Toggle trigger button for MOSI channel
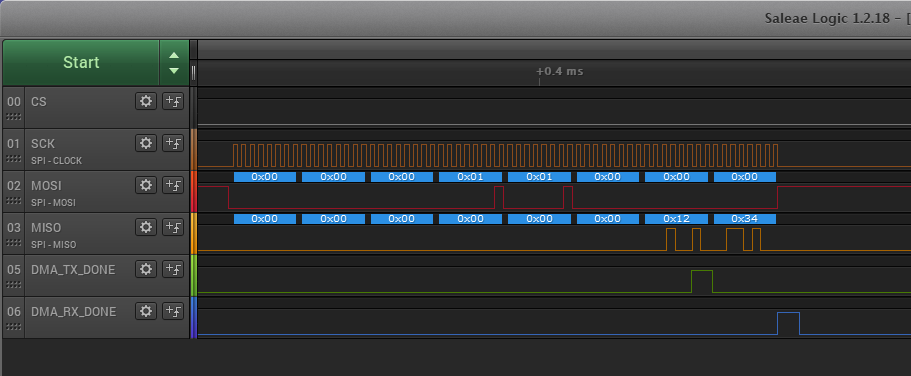This screenshot has height=376, width=911. (x=173, y=185)
